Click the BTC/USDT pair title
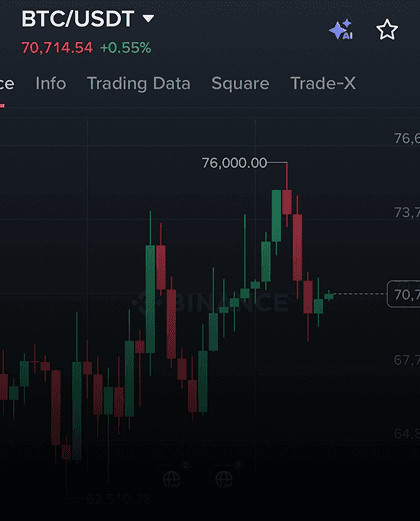The width and height of the screenshot is (420, 521). (78, 19)
